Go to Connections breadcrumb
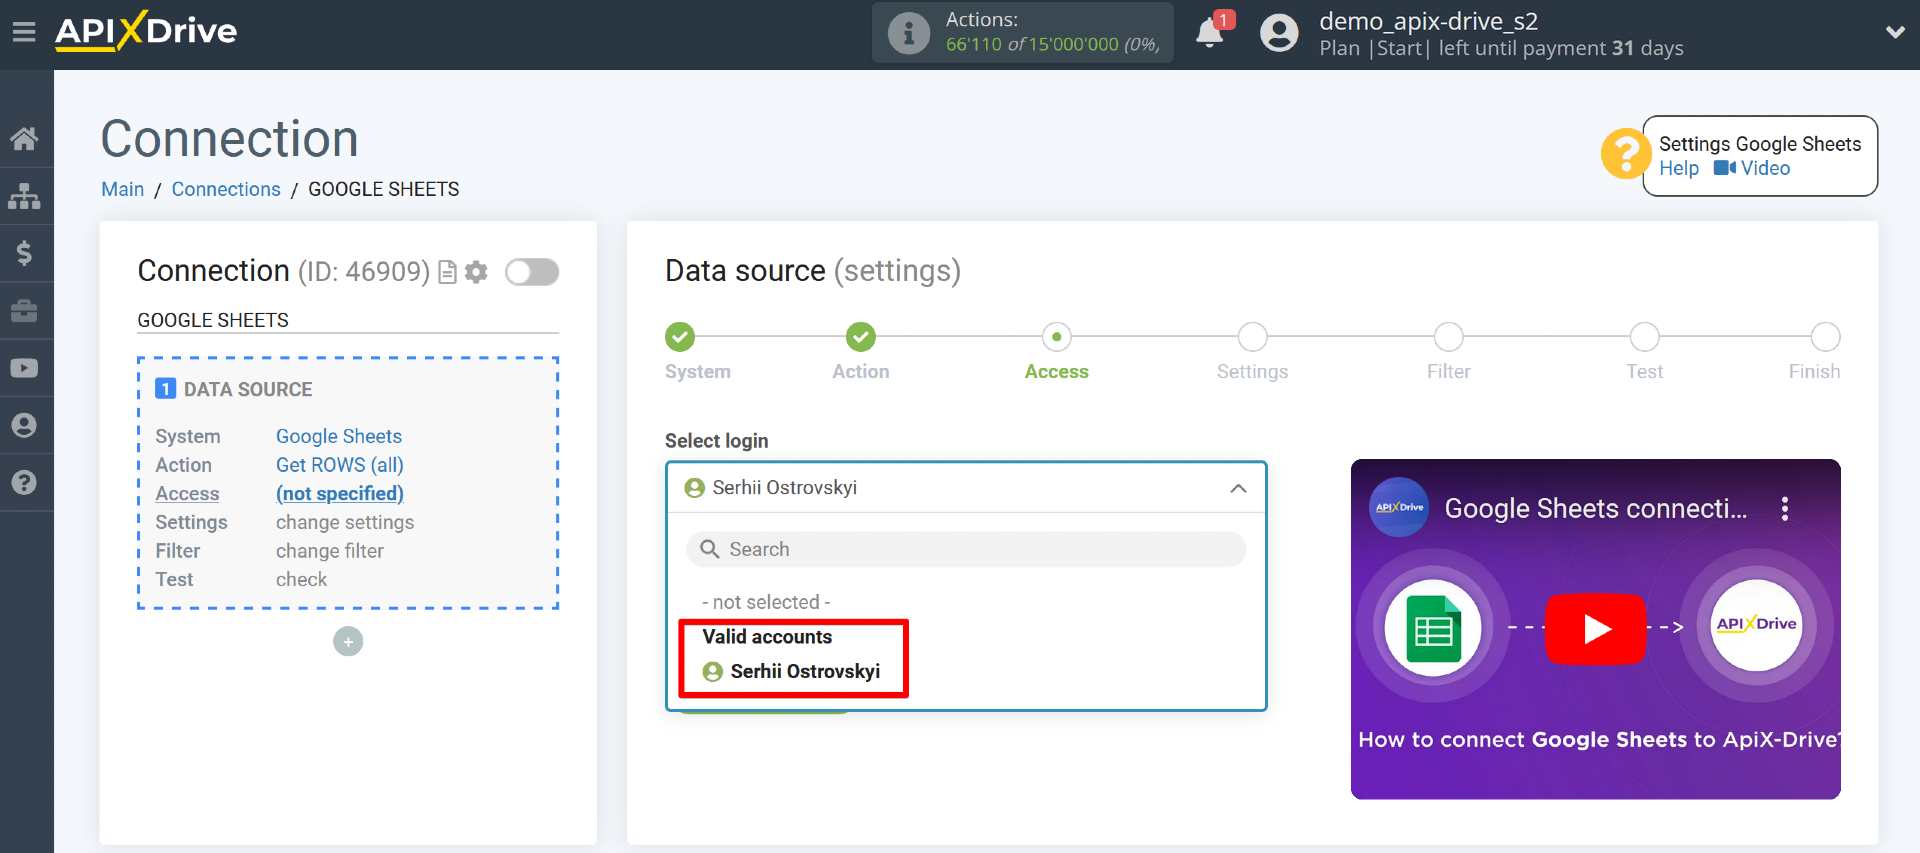Viewport: 1920px width, 853px height. [x=226, y=189]
